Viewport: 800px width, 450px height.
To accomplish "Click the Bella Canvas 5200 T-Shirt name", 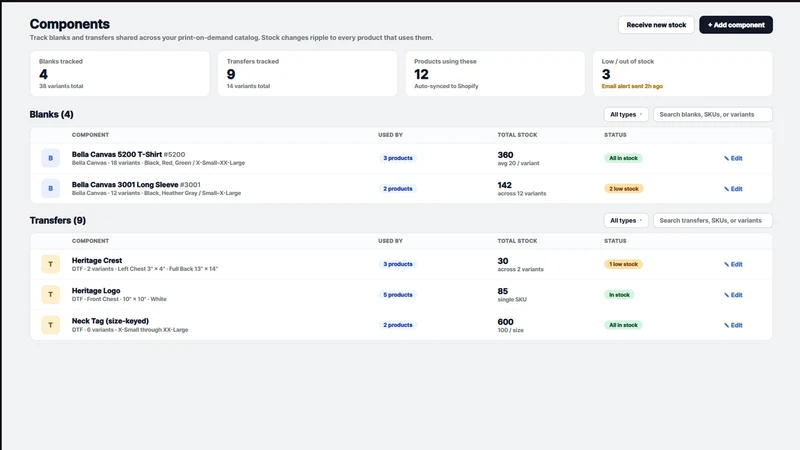I will 117,154.
